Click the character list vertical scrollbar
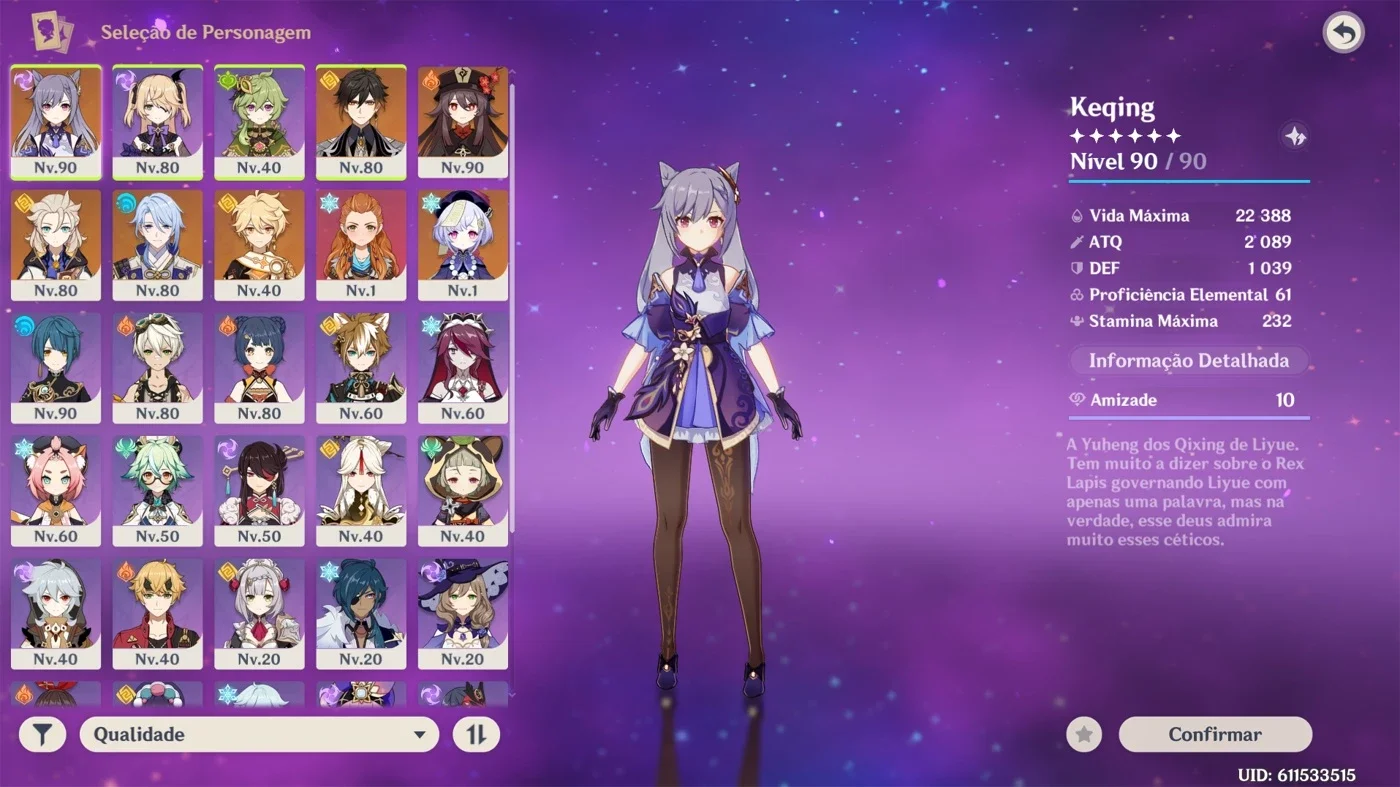 (x=513, y=308)
